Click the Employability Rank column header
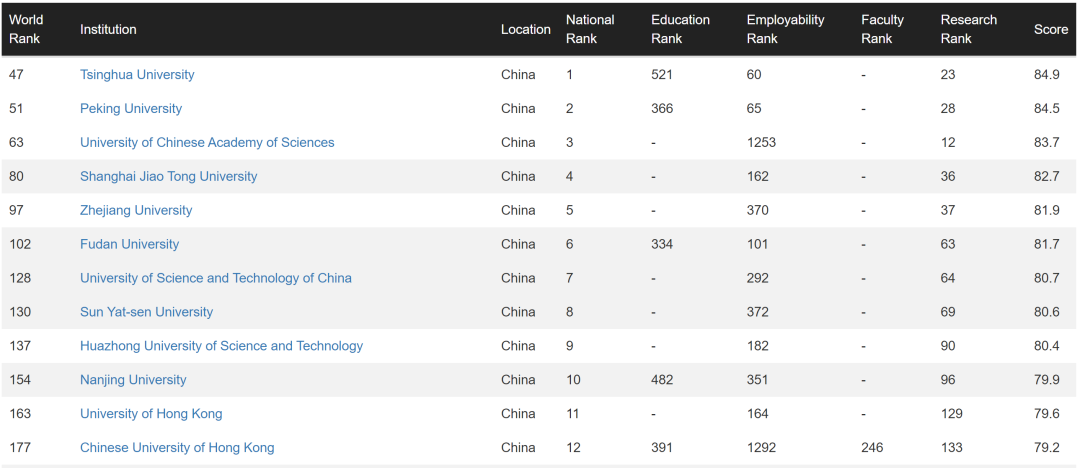The height and width of the screenshot is (468, 1080). (x=785, y=29)
